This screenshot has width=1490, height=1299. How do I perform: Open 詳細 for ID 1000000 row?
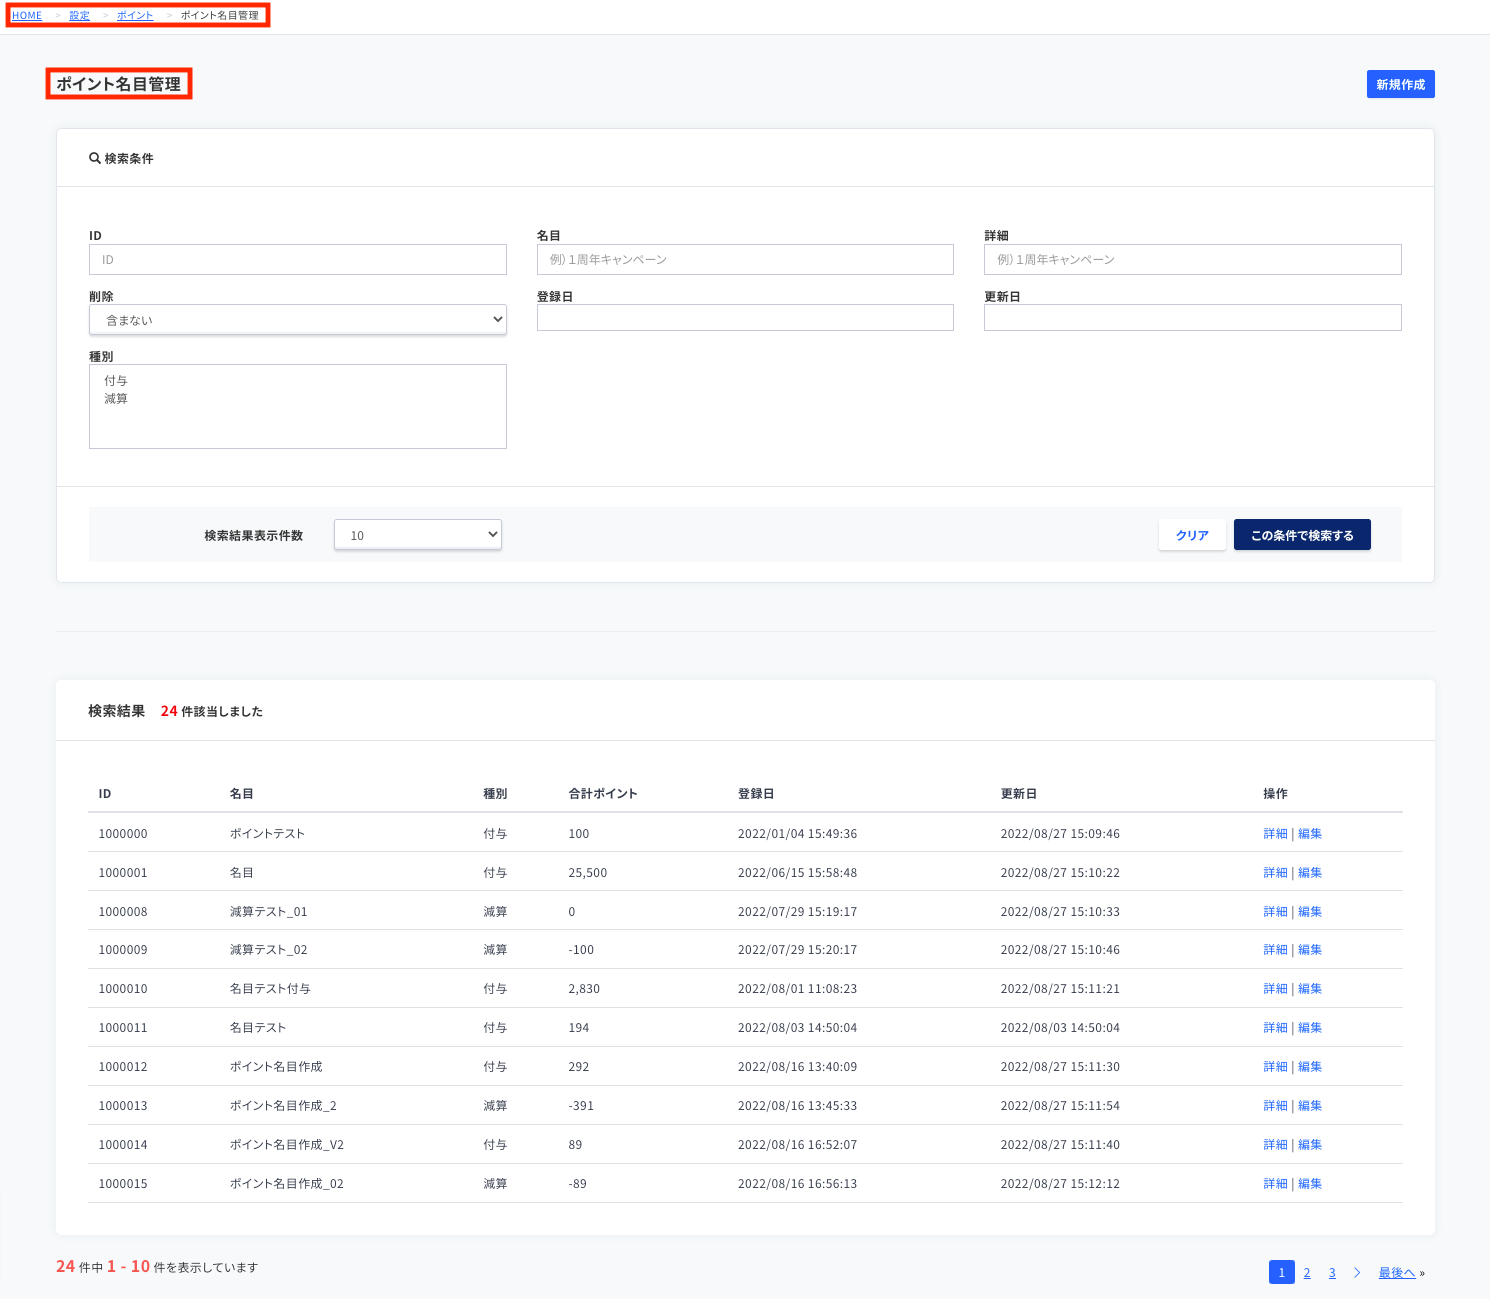[1275, 834]
